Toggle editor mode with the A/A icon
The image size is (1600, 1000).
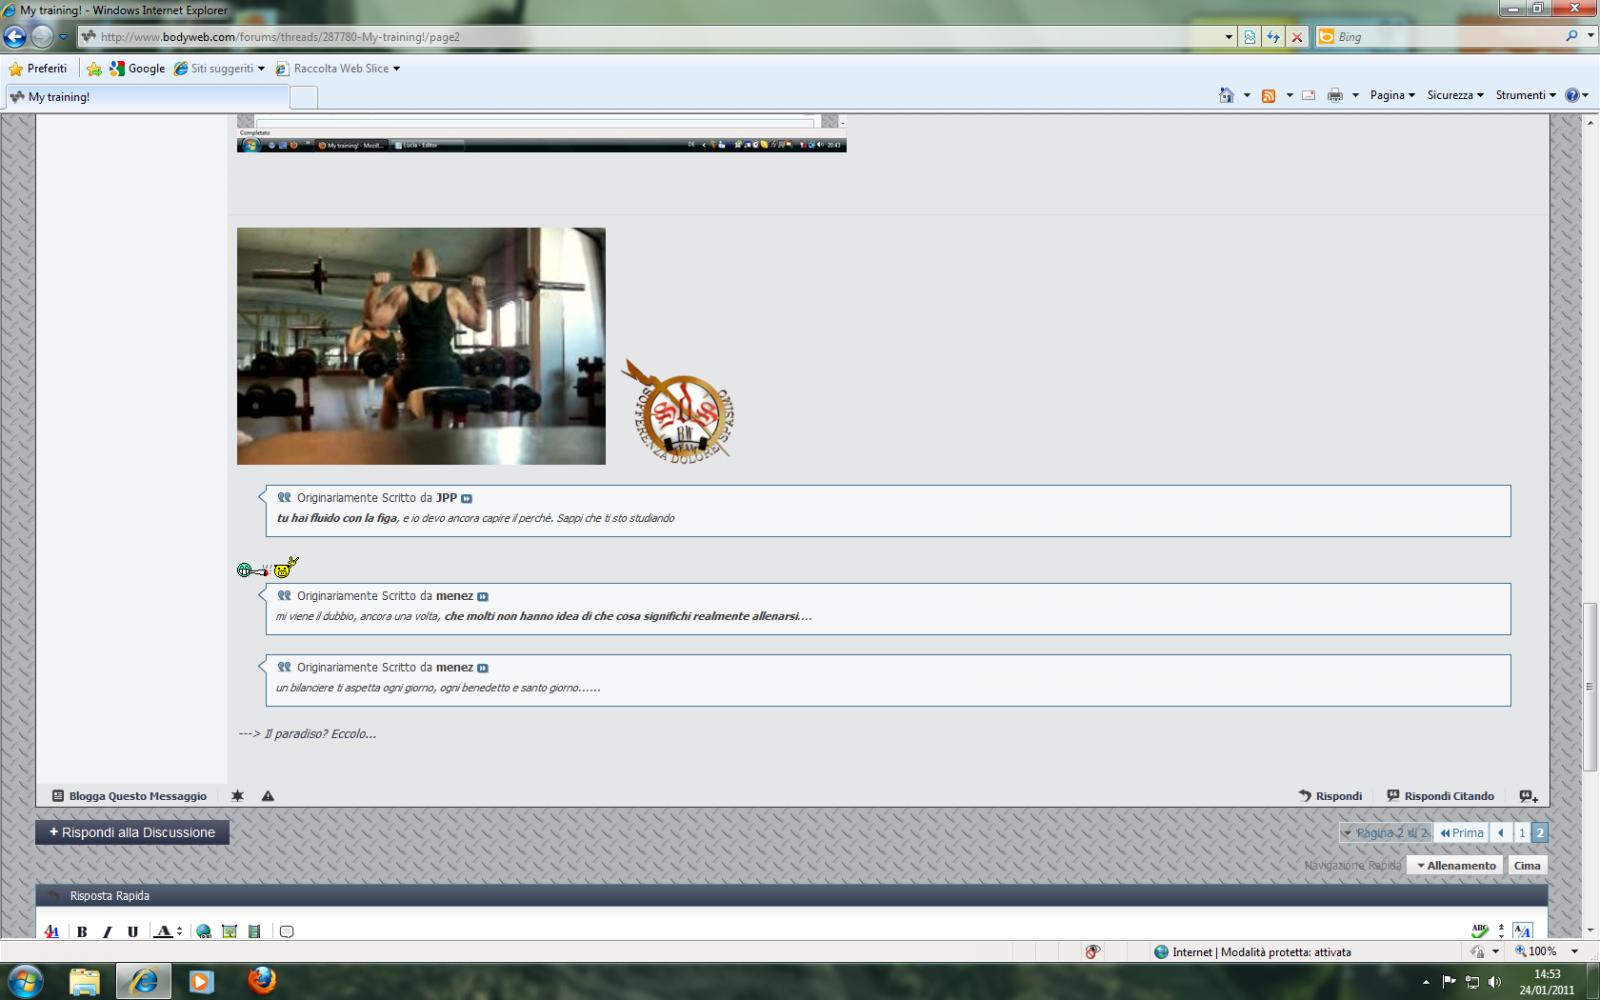(x=1522, y=931)
